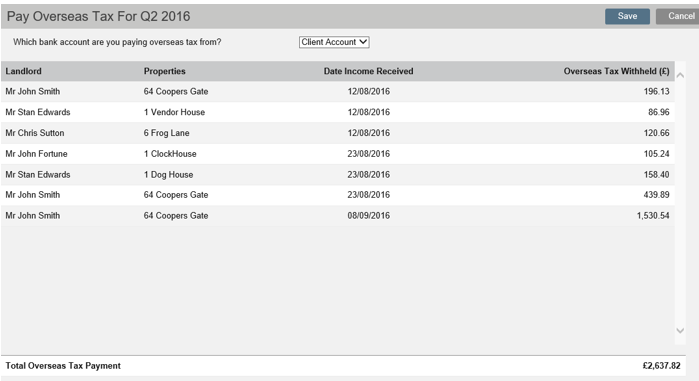Click the Overseas Tax Withheld (£) header
This screenshot has width=699, height=381.
point(617,71)
